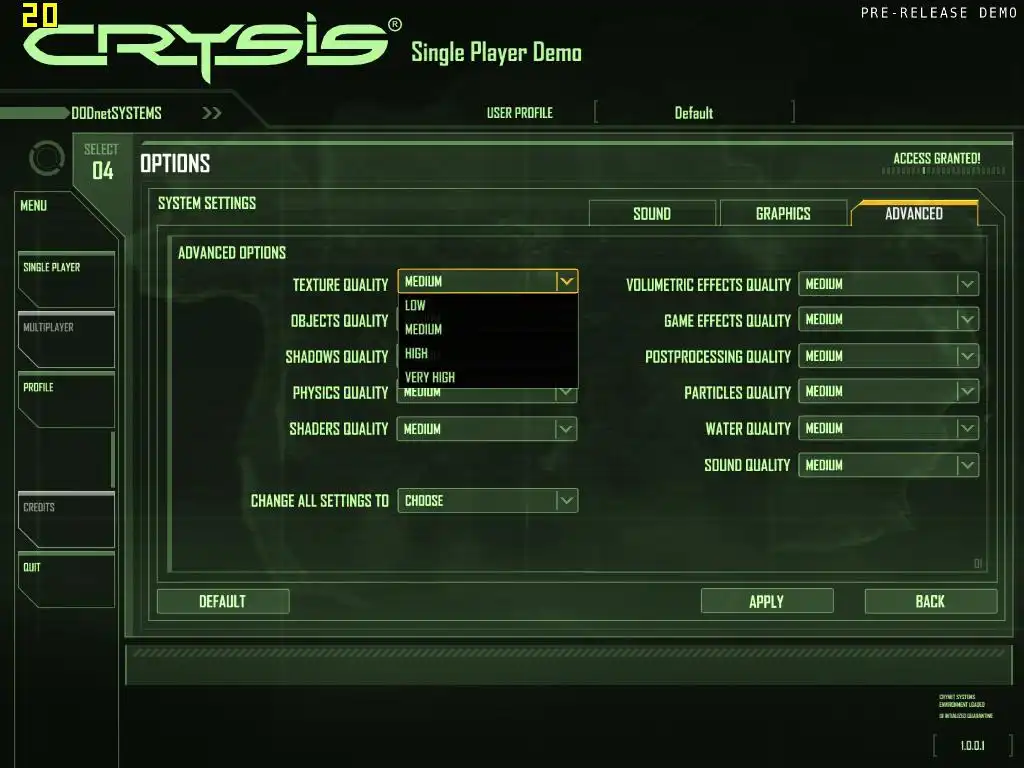Click the version number 1.0.0.1
Viewport: 1024px width, 768px height.
972,745
